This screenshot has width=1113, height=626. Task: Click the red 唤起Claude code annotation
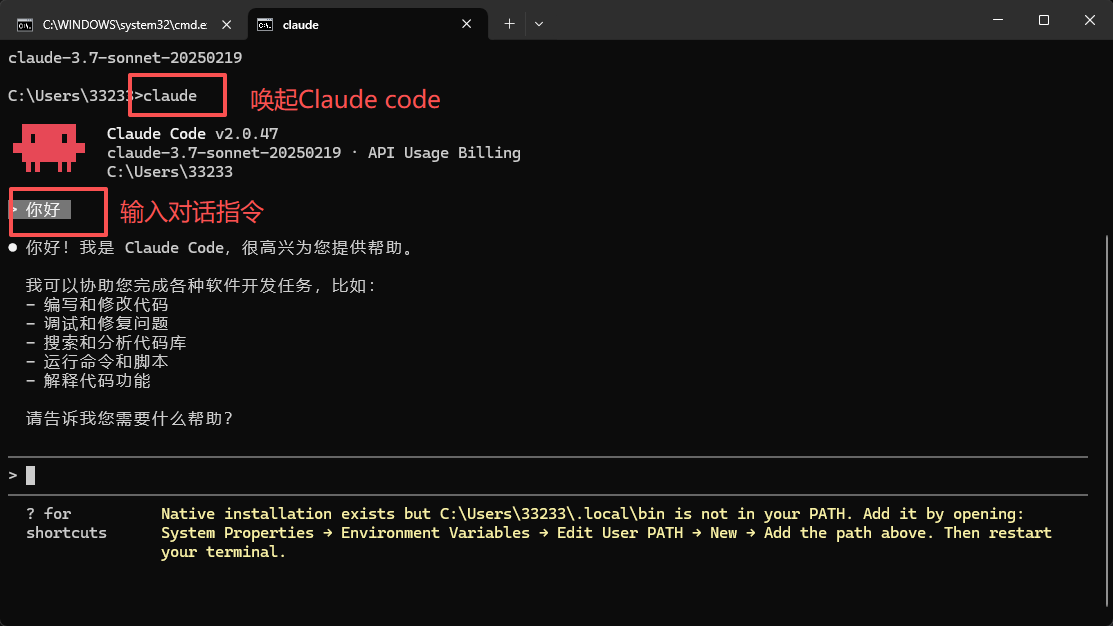click(345, 99)
